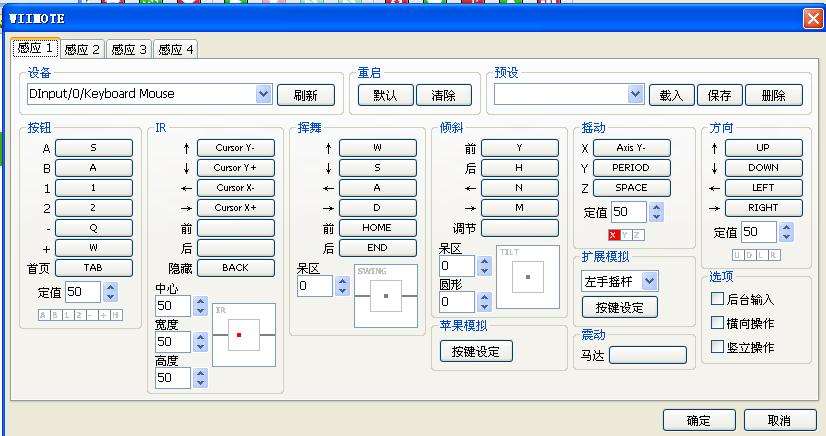Screen dimensions: 826x436
Task: Click the 摇动 Z mapping SPACE
Action: (x=632, y=188)
